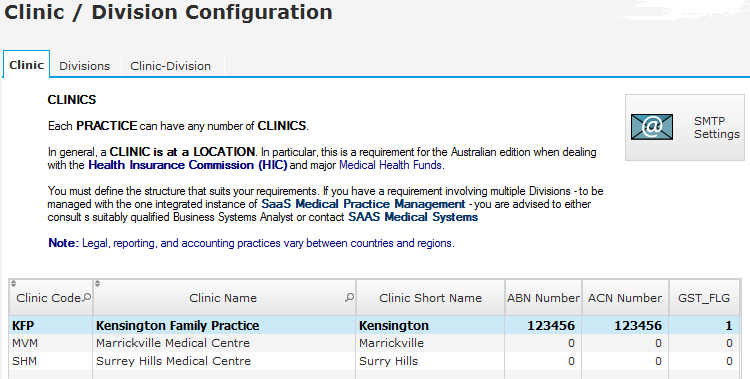
Task: Select the Kensington Family Practice row
Action: point(374,325)
